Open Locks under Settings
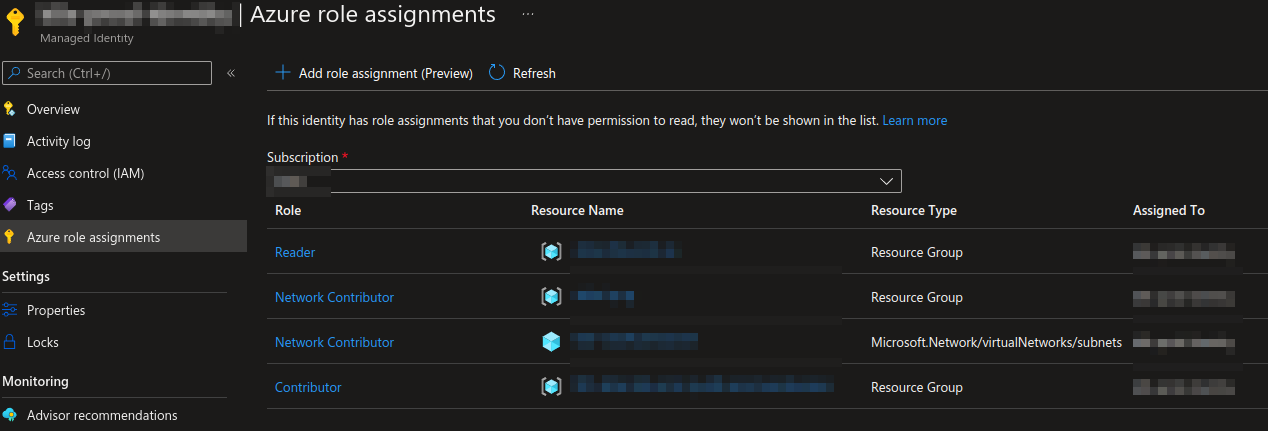The width and height of the screenshot is (1268, 431). tap(43, 342)
